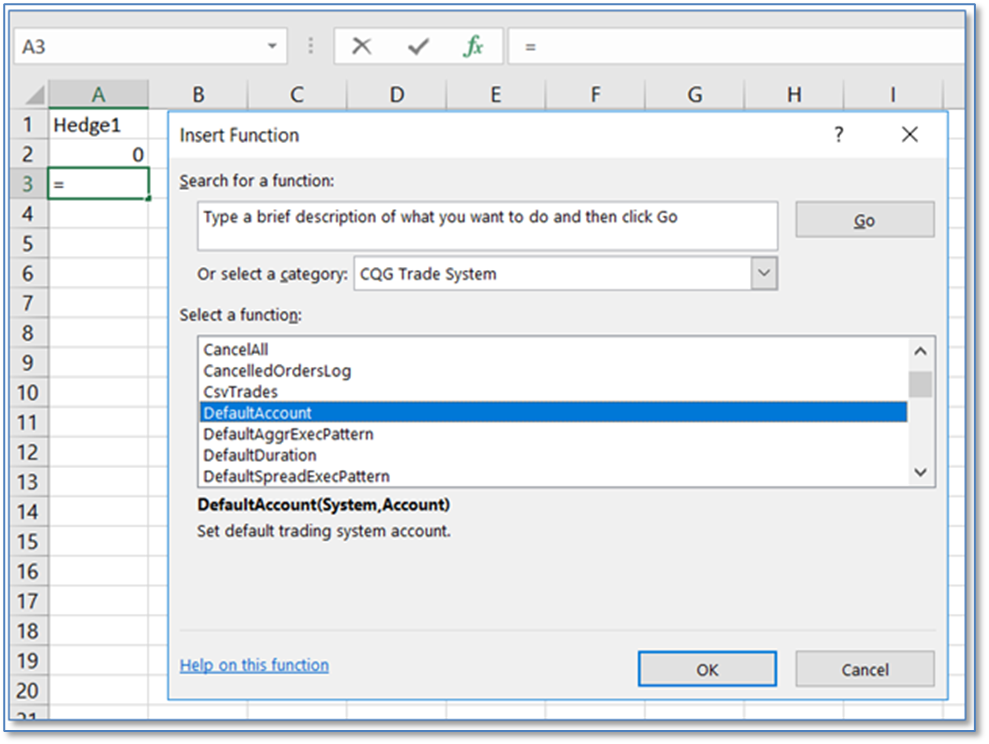
Task: Select CancelledOrdersLog function
Action: pos(277,371)
